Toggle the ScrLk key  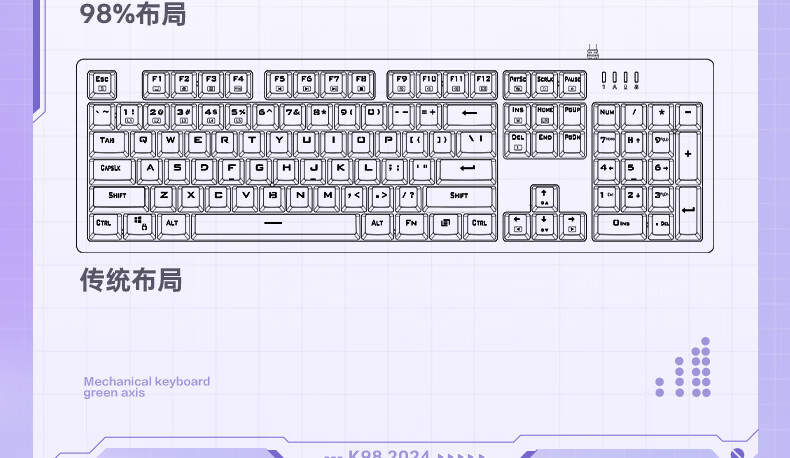(545, 82)
